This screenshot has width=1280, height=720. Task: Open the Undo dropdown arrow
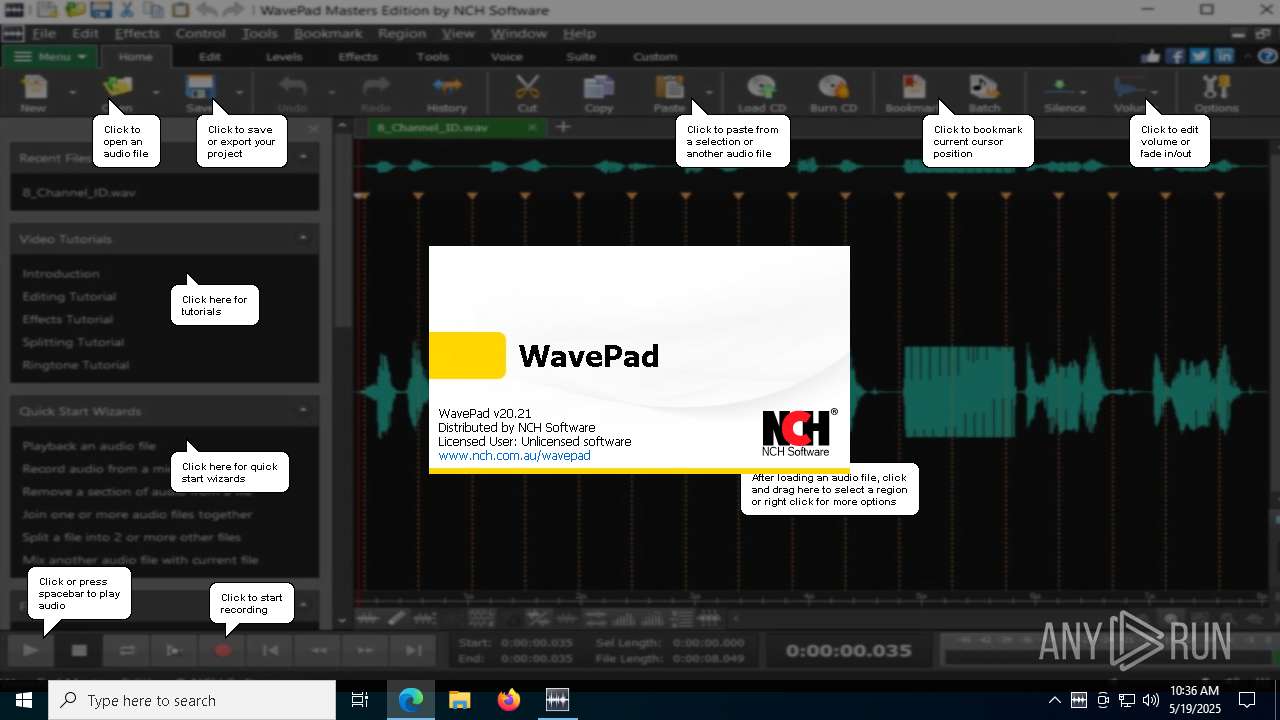point(332,92)
